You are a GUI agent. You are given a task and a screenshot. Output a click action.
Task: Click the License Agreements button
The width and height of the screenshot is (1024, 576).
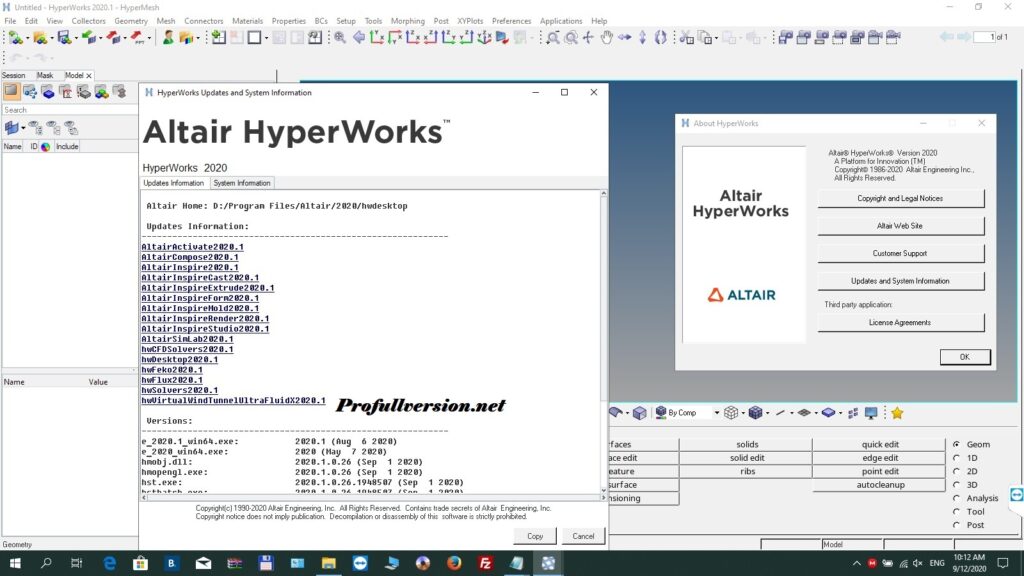click(x=900, y=322)
